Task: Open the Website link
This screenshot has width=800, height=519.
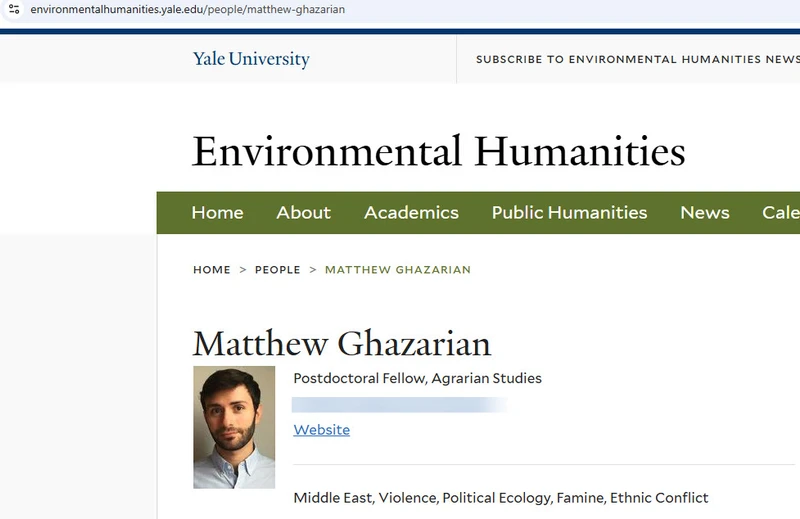Action: [321, 430]
